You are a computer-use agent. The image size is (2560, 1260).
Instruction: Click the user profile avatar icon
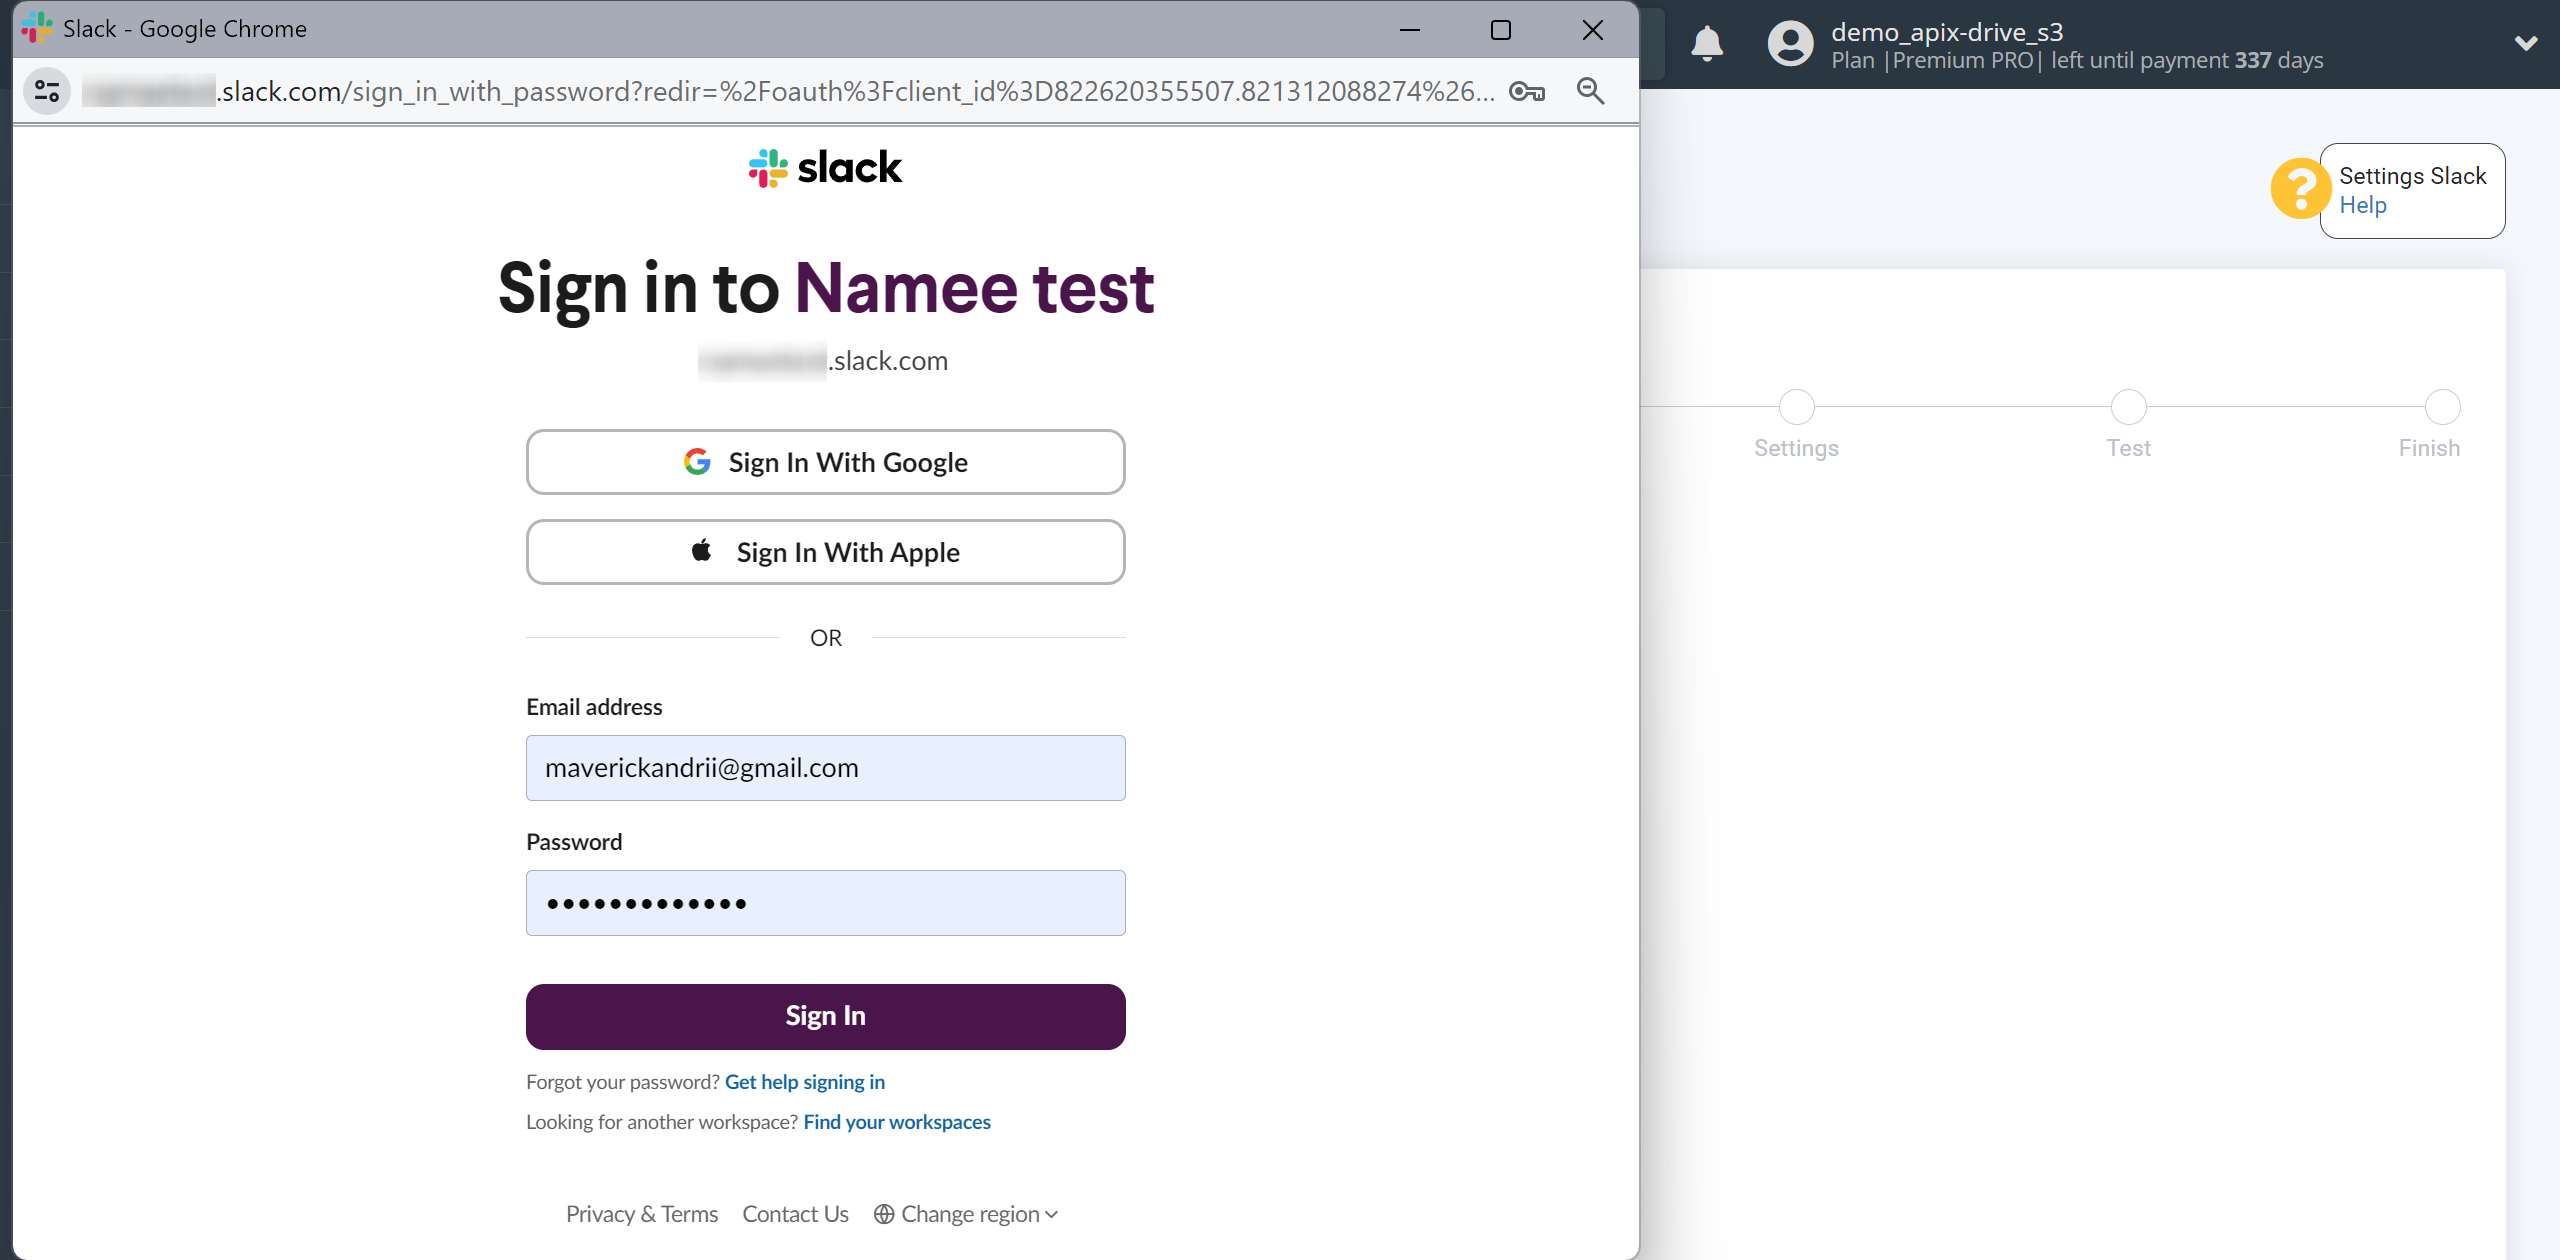point(1786,42)
